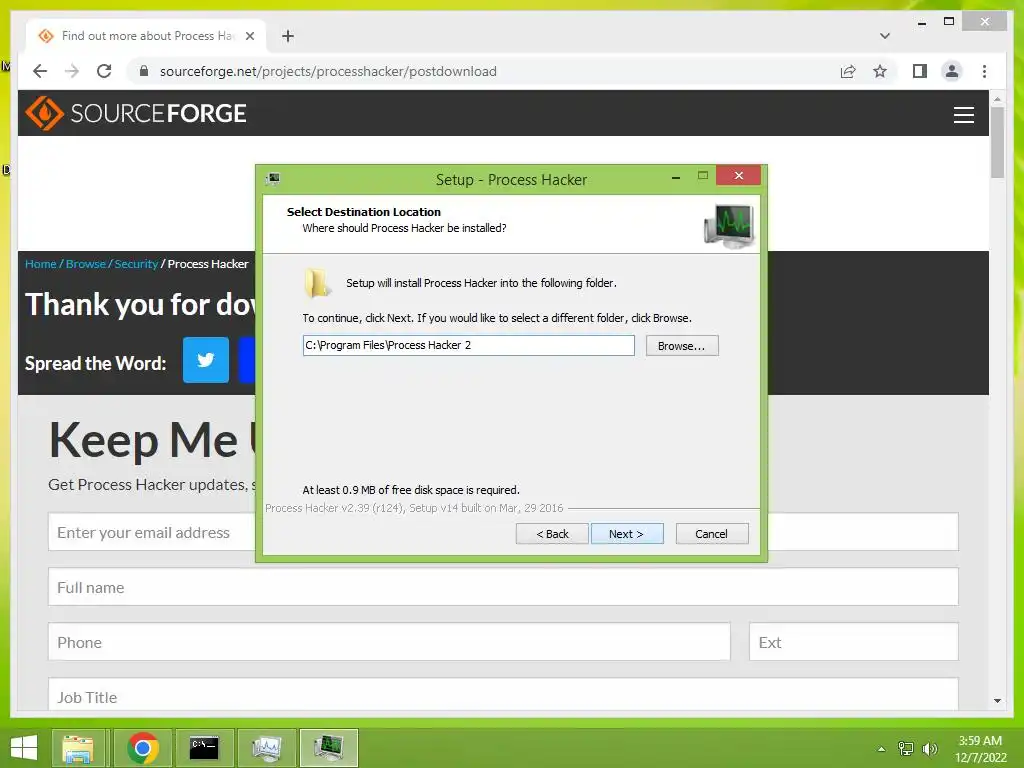
Task: Click the folder icon in setup dialog
Action: point(317,283)
